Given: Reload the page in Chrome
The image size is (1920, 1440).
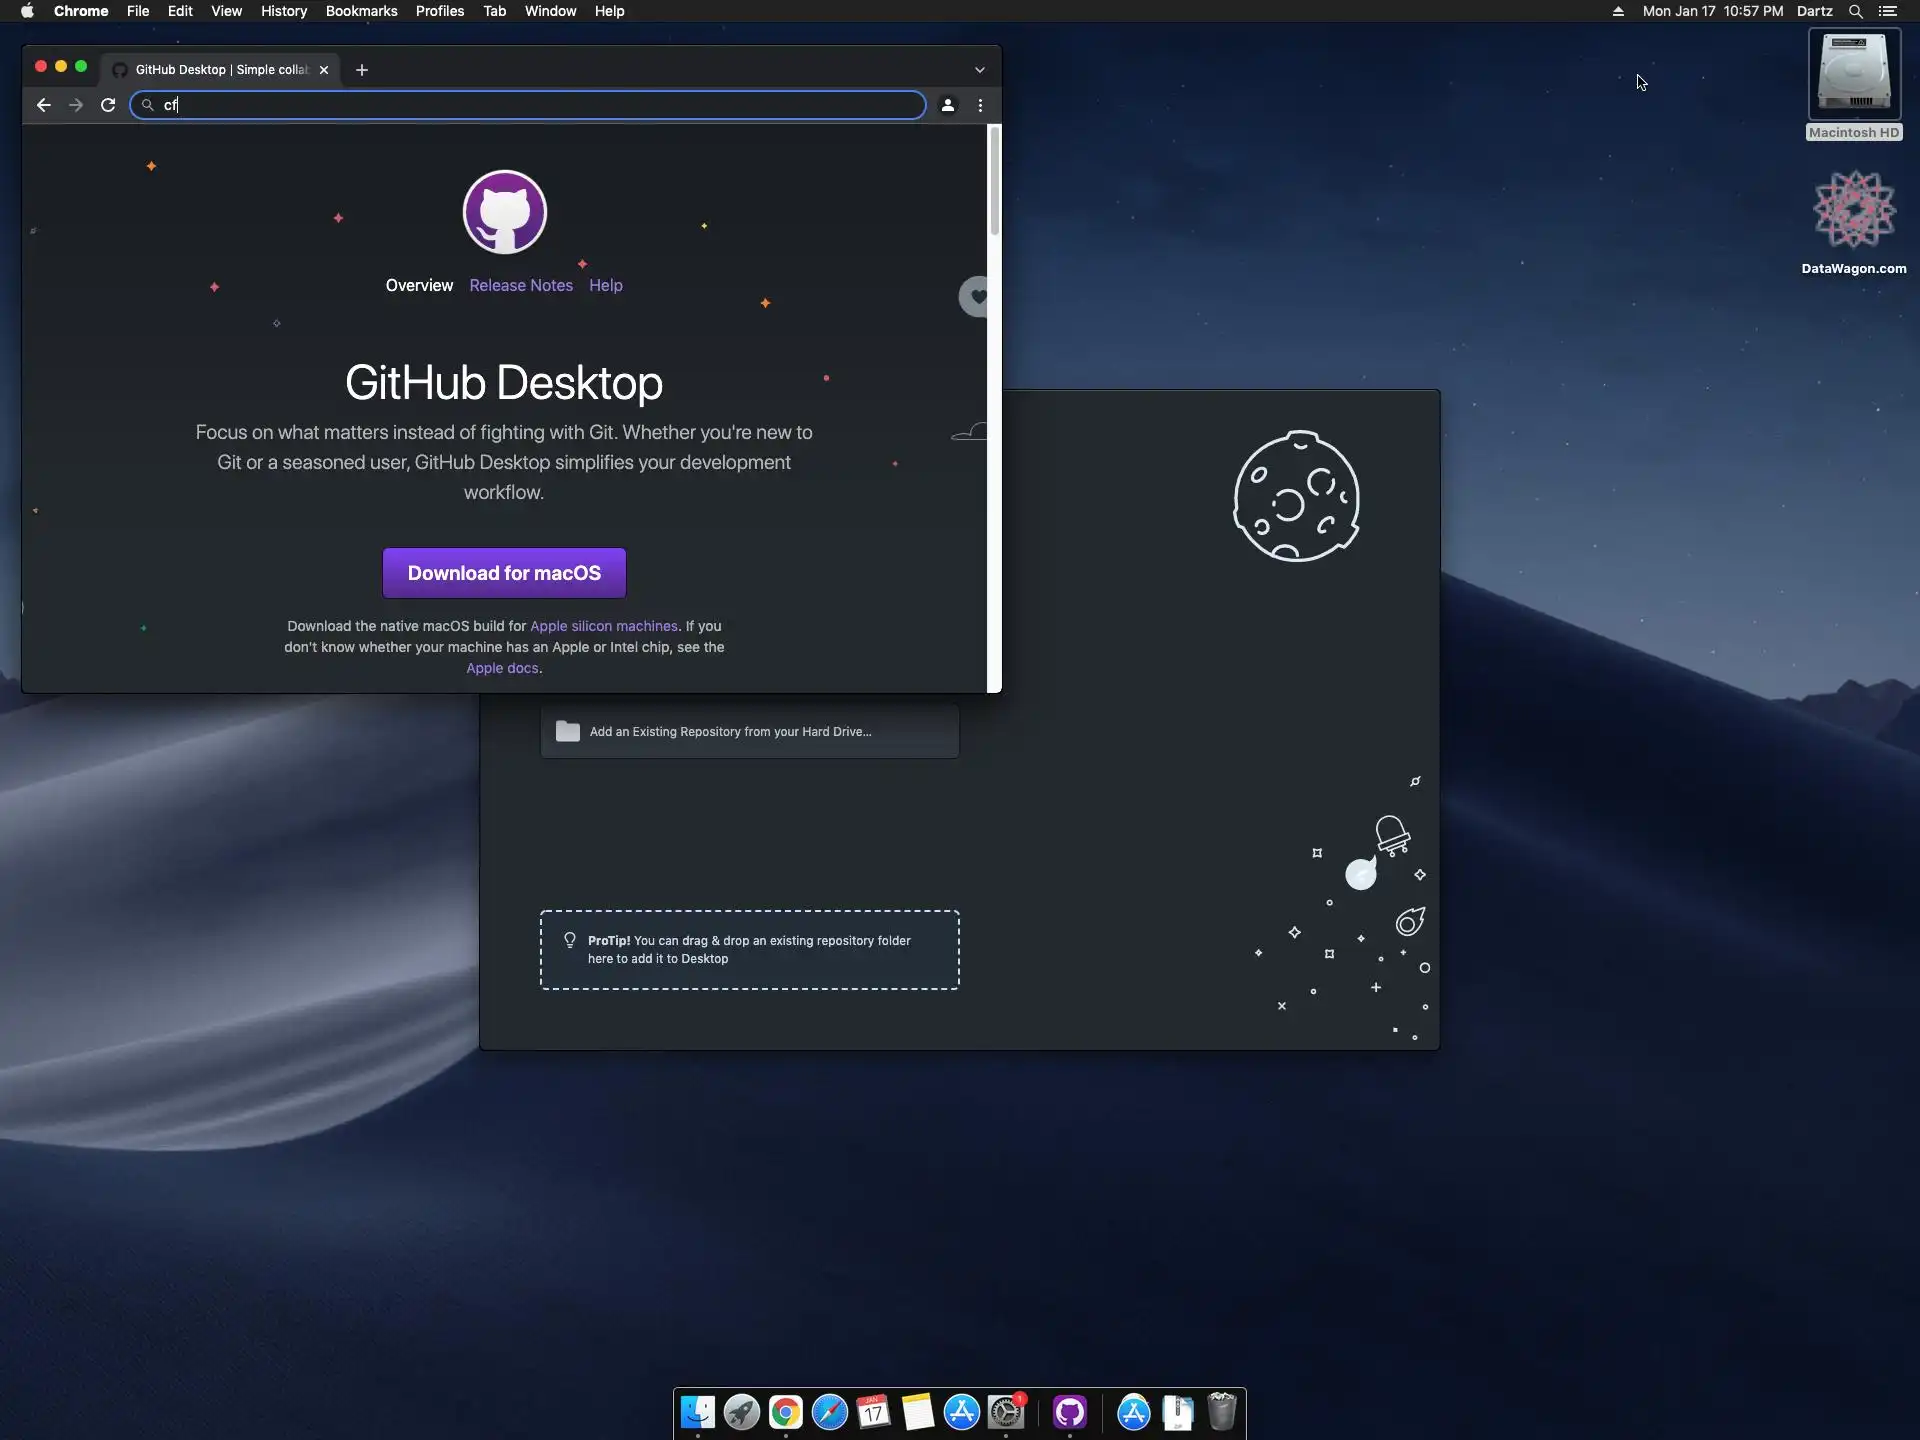Looking at the screenshot, I should [x=108, y=105].
